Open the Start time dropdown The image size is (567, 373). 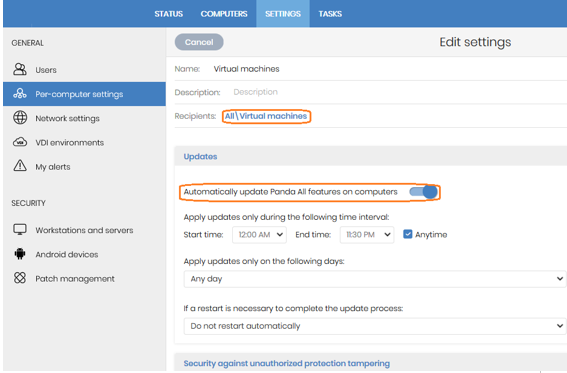[x=259, y=235]
